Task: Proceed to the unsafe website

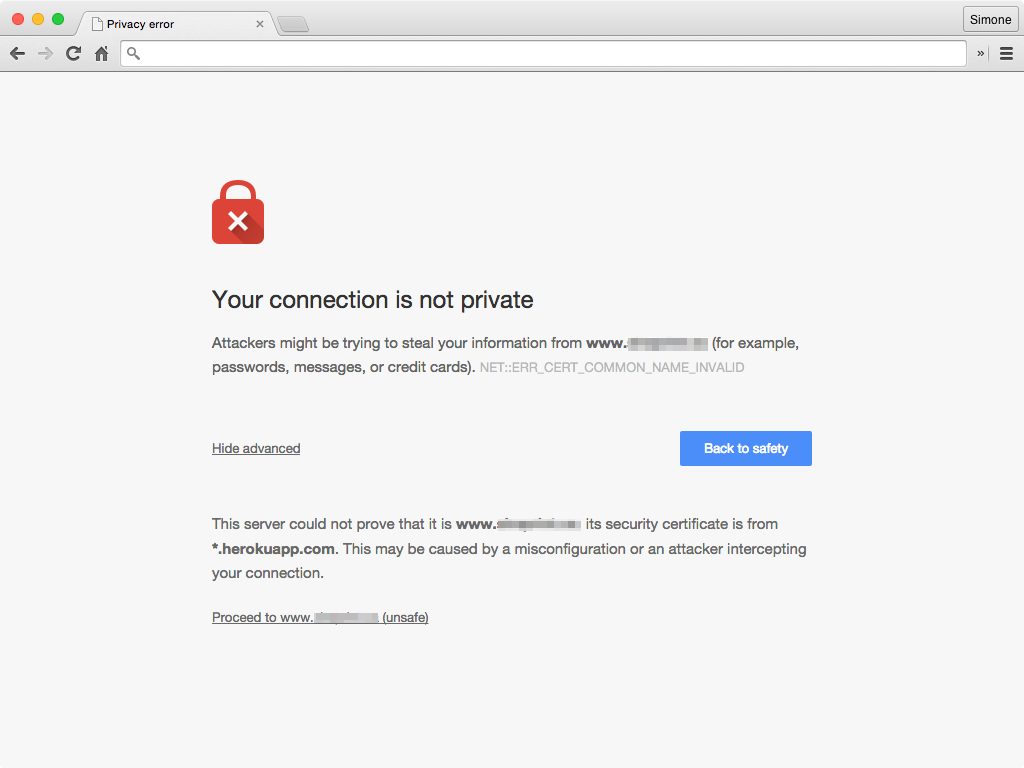Action: pos(319,617)
